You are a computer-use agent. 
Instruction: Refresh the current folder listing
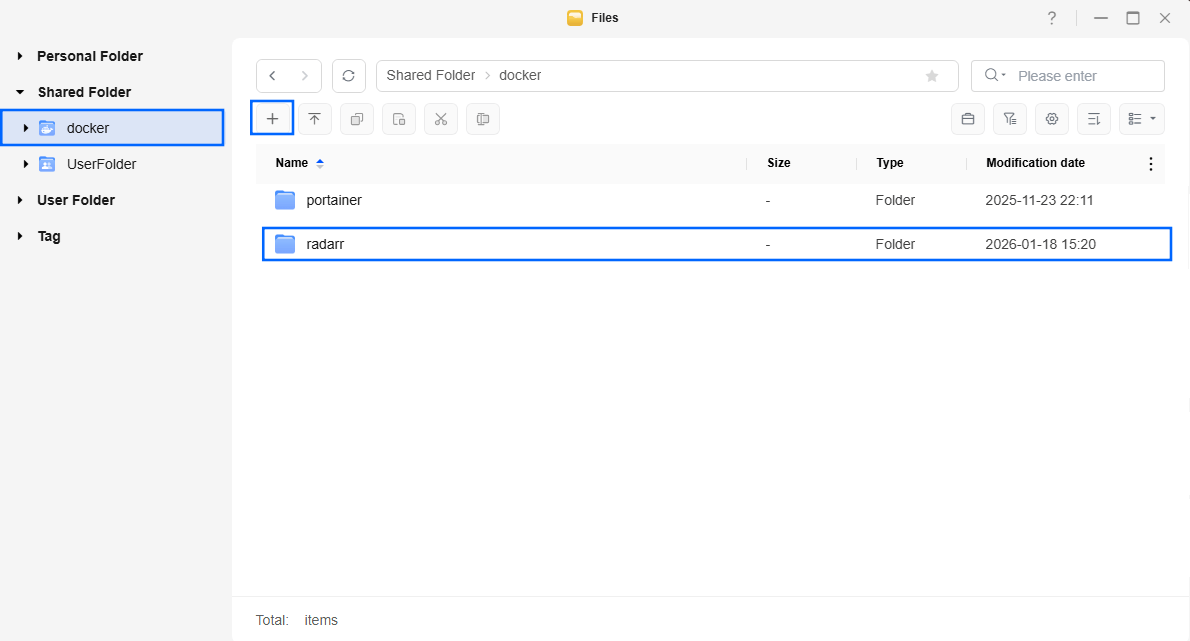coord(348,76)
